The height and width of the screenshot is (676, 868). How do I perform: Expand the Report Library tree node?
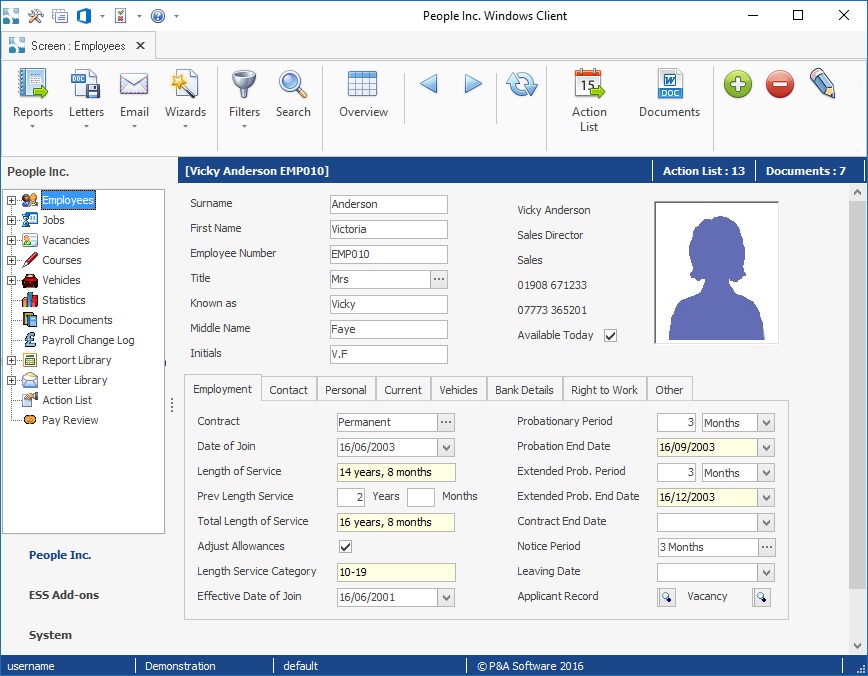[11, 360]
